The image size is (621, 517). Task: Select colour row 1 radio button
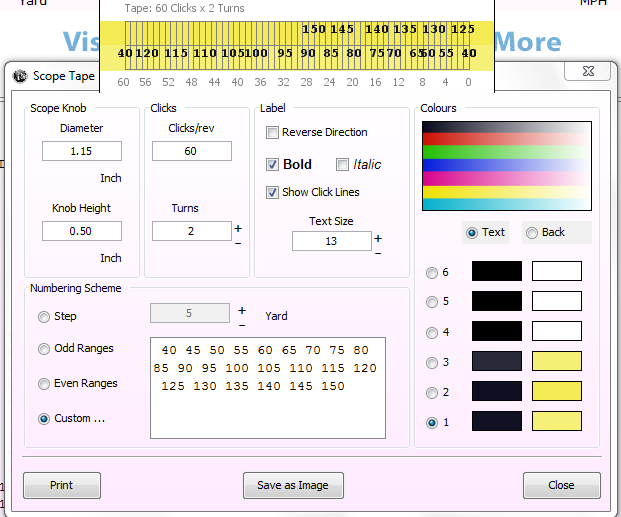[432, 423]
